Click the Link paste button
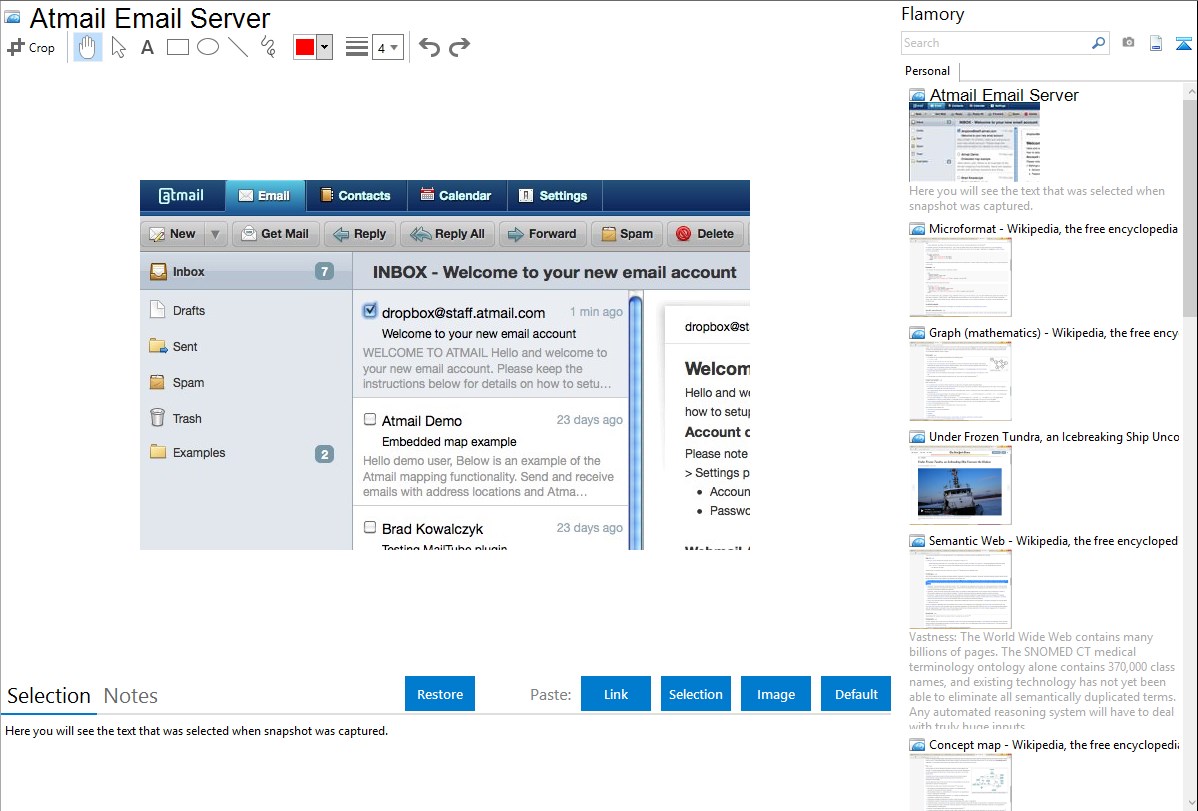This screenshot has height=811, width=1198. [x=616, y=694]
